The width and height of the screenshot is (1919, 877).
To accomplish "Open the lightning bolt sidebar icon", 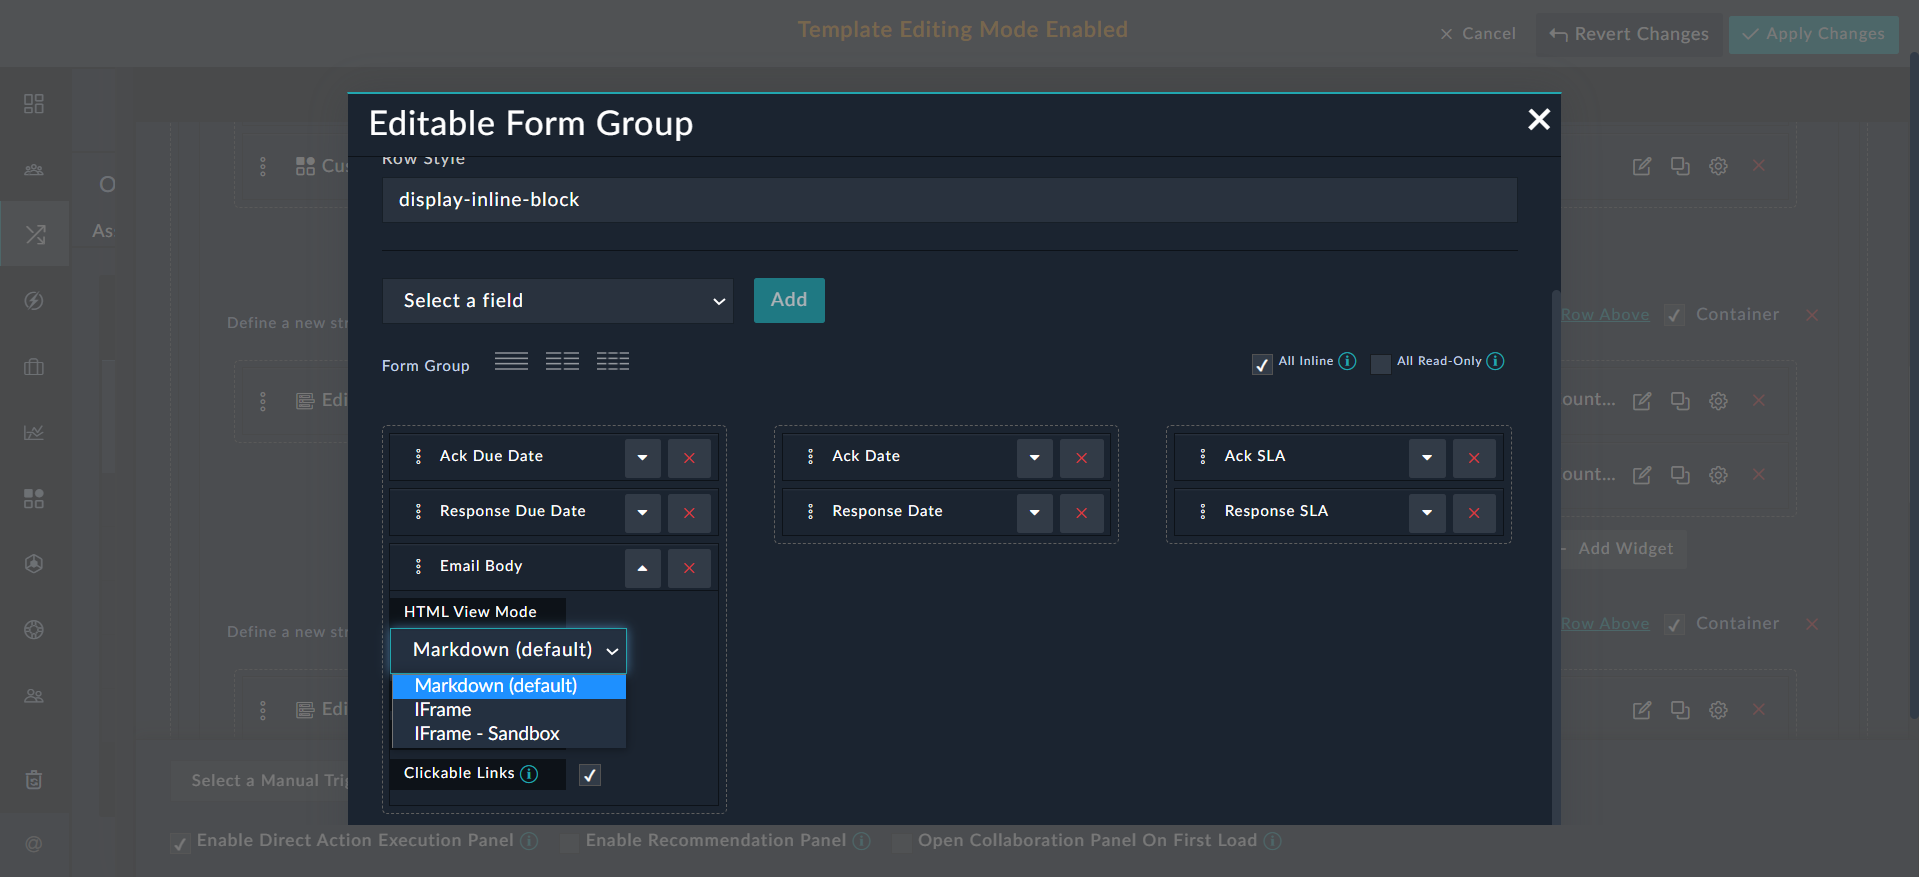I will [34, 301].
